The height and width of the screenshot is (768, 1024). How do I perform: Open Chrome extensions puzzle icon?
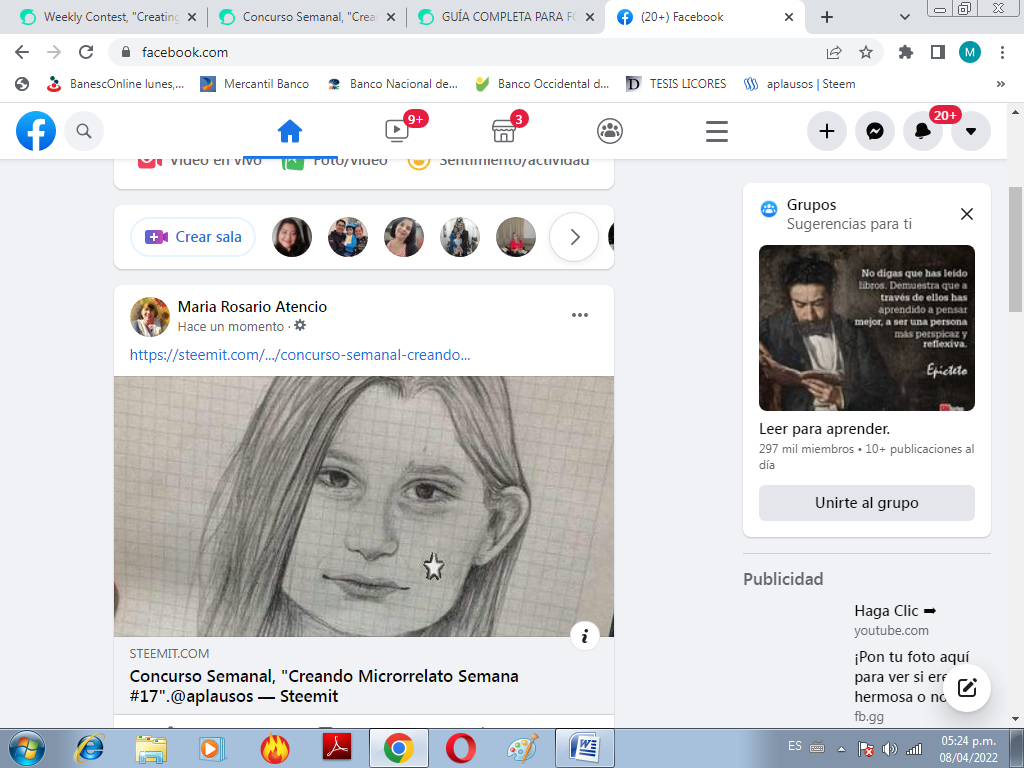[x=906, y=52]
